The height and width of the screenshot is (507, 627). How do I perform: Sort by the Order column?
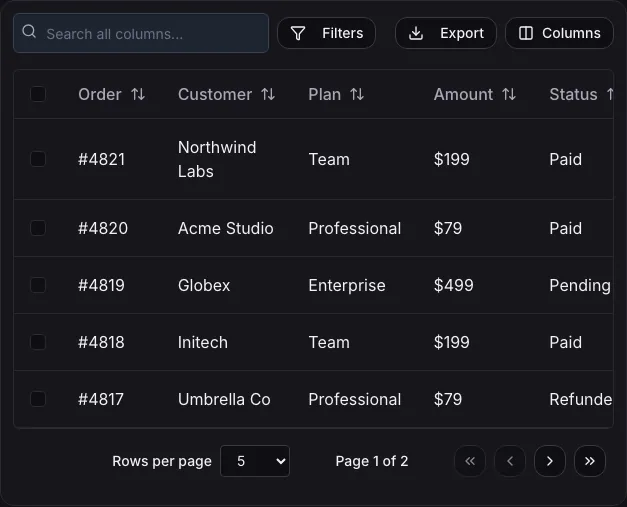112,95
